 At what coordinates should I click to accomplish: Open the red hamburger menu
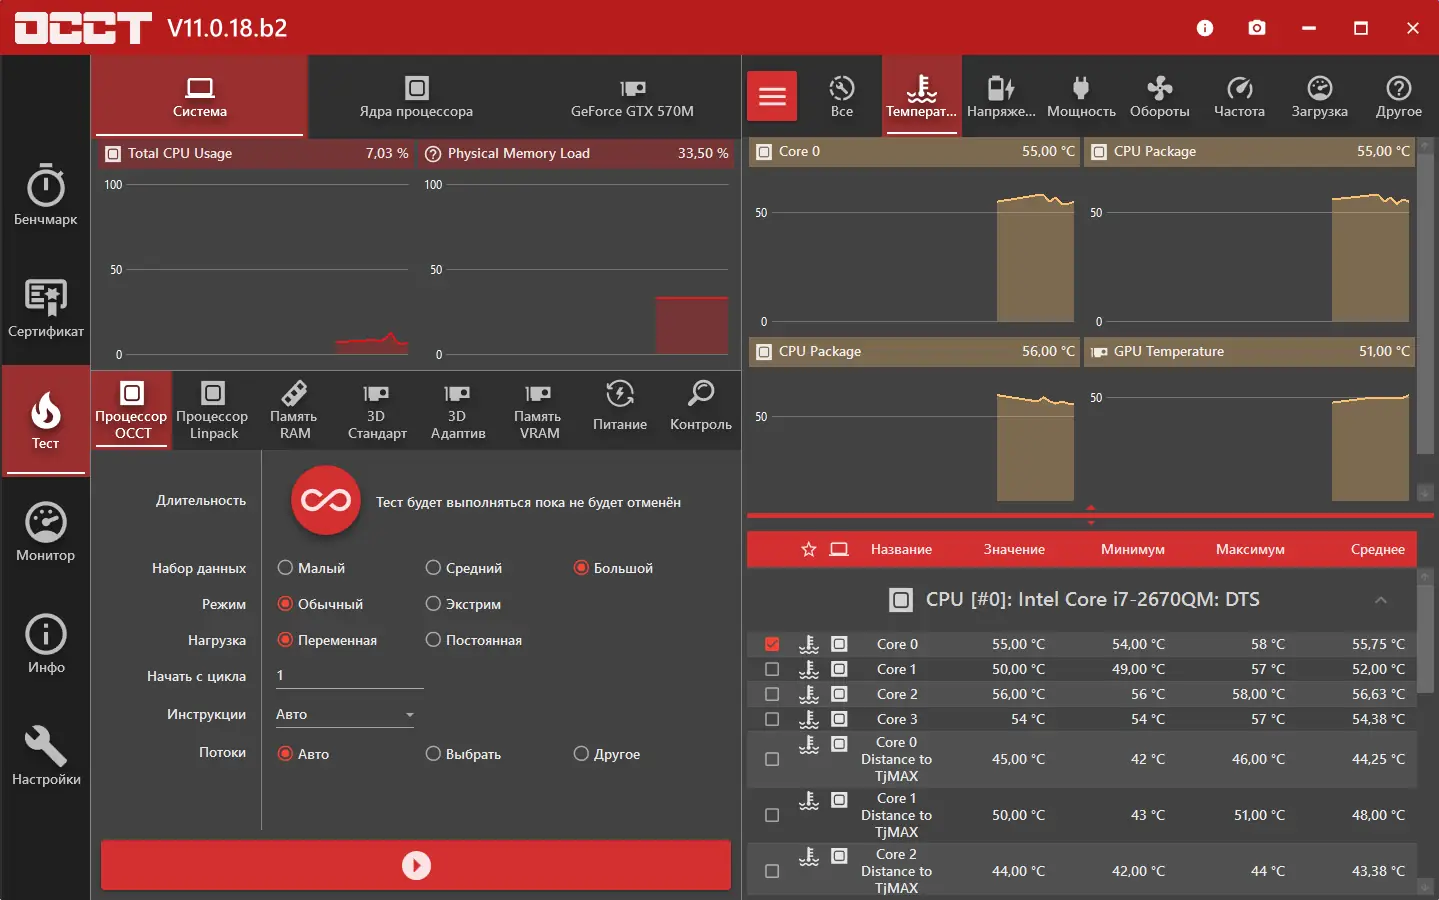[772, 96]
